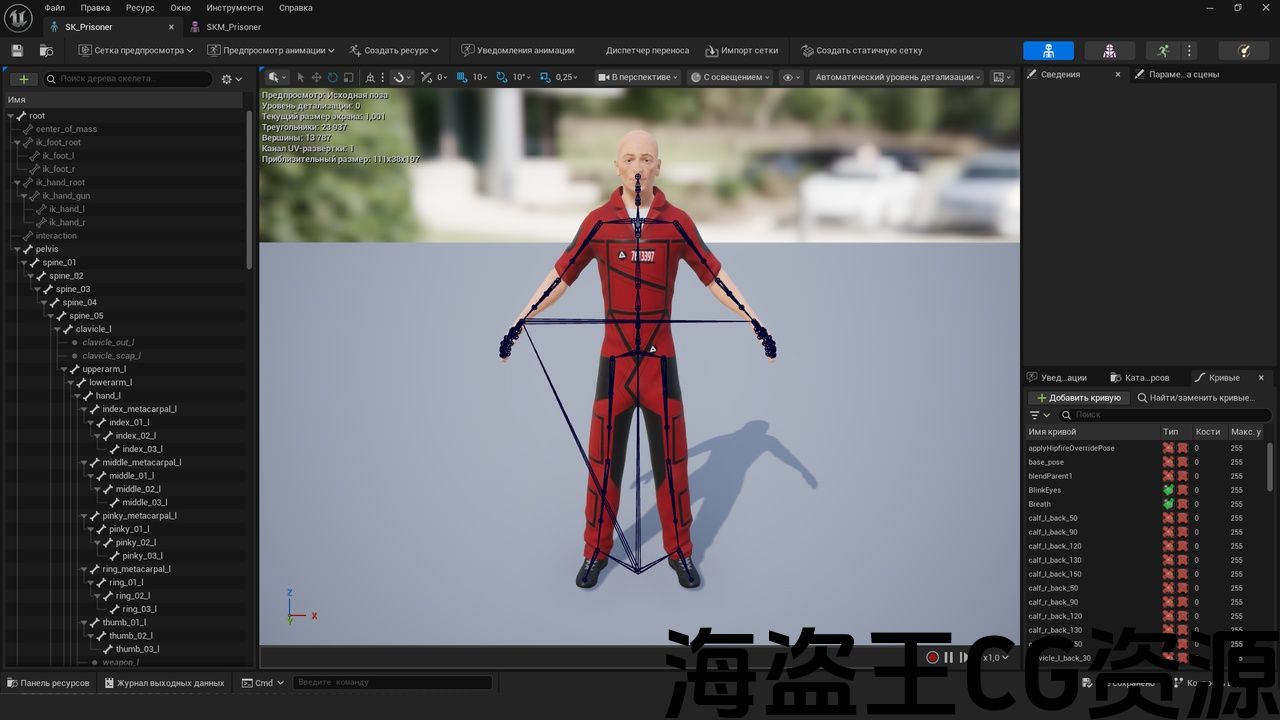Open the Animation editor mode icon
Viewport: 1280px width, 720px height.
[x=1162, y=50]
